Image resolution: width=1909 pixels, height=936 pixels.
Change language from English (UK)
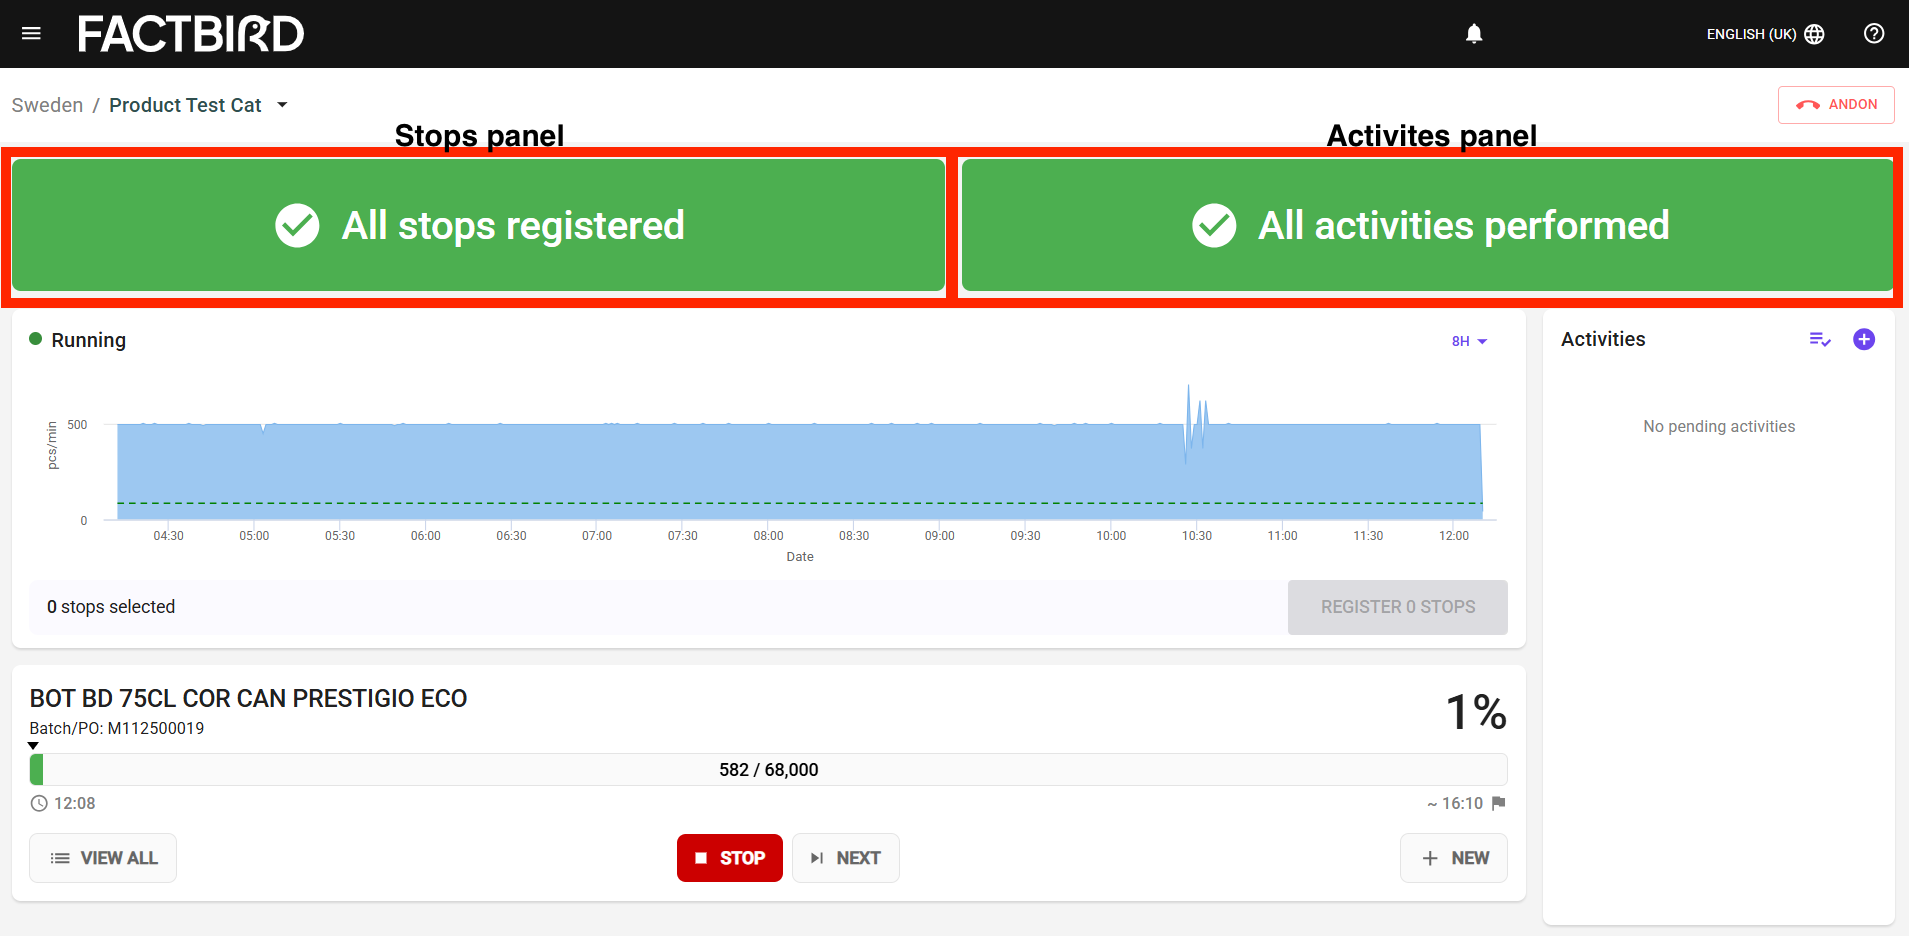click(x=1765, y=34)
